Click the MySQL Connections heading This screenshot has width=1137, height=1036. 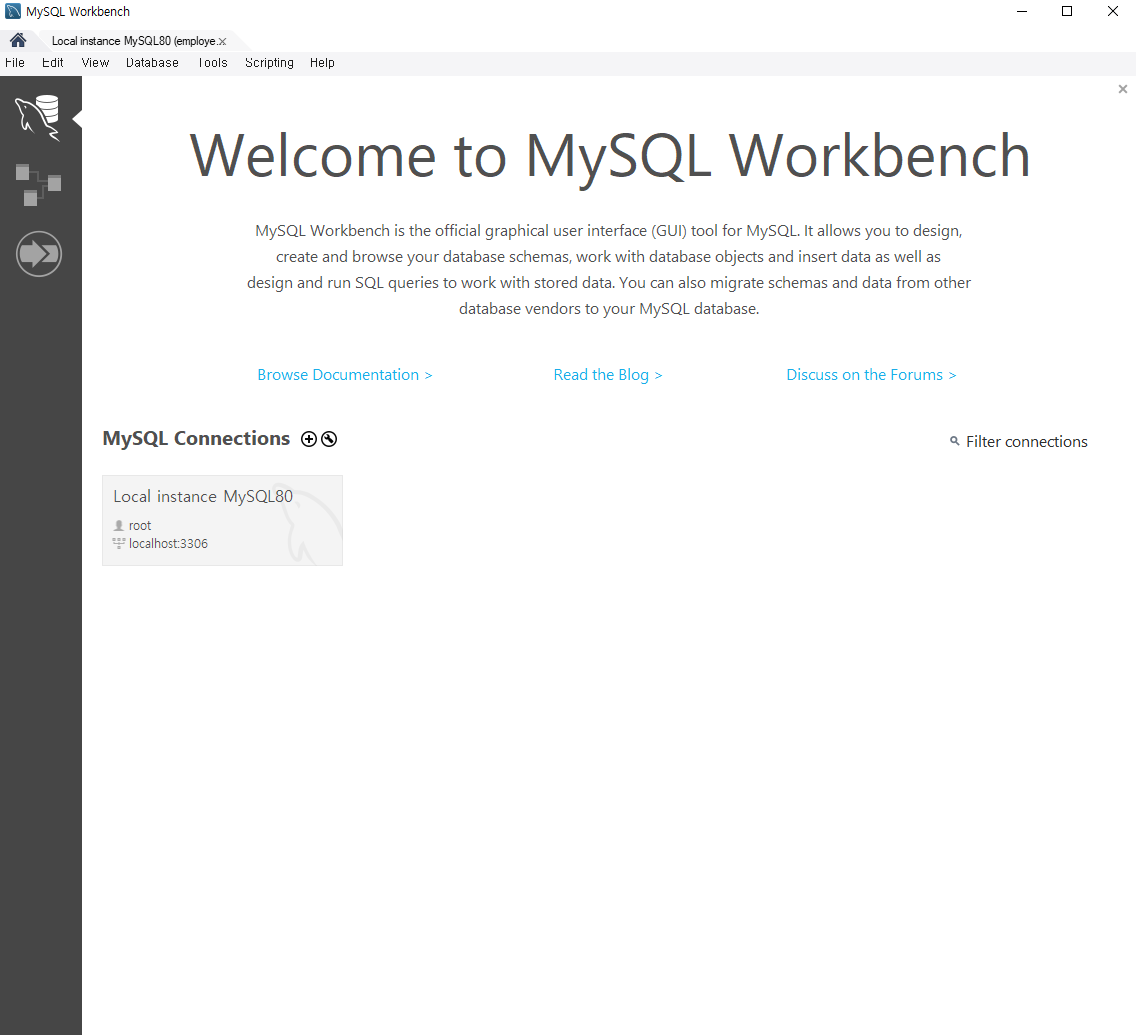196,439
